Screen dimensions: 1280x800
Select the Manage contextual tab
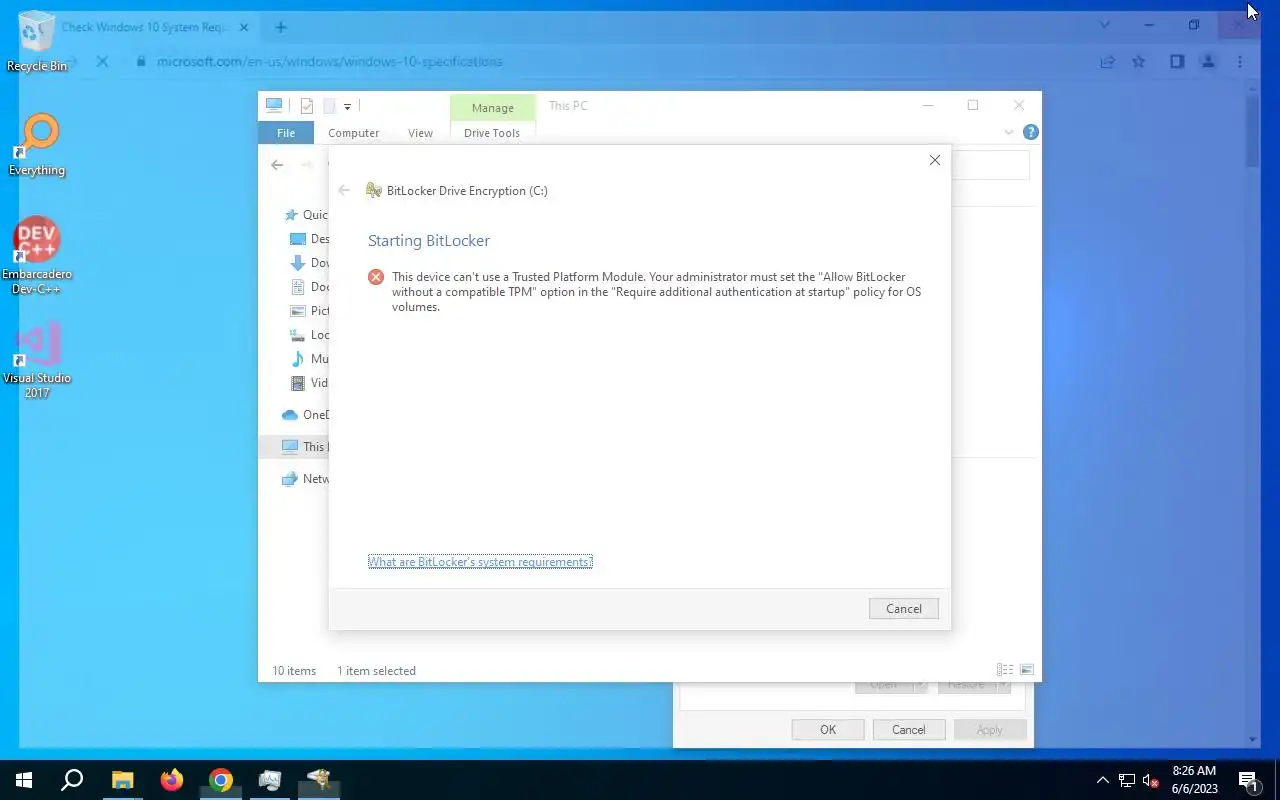pyautogui.click(x=492, y=107)
